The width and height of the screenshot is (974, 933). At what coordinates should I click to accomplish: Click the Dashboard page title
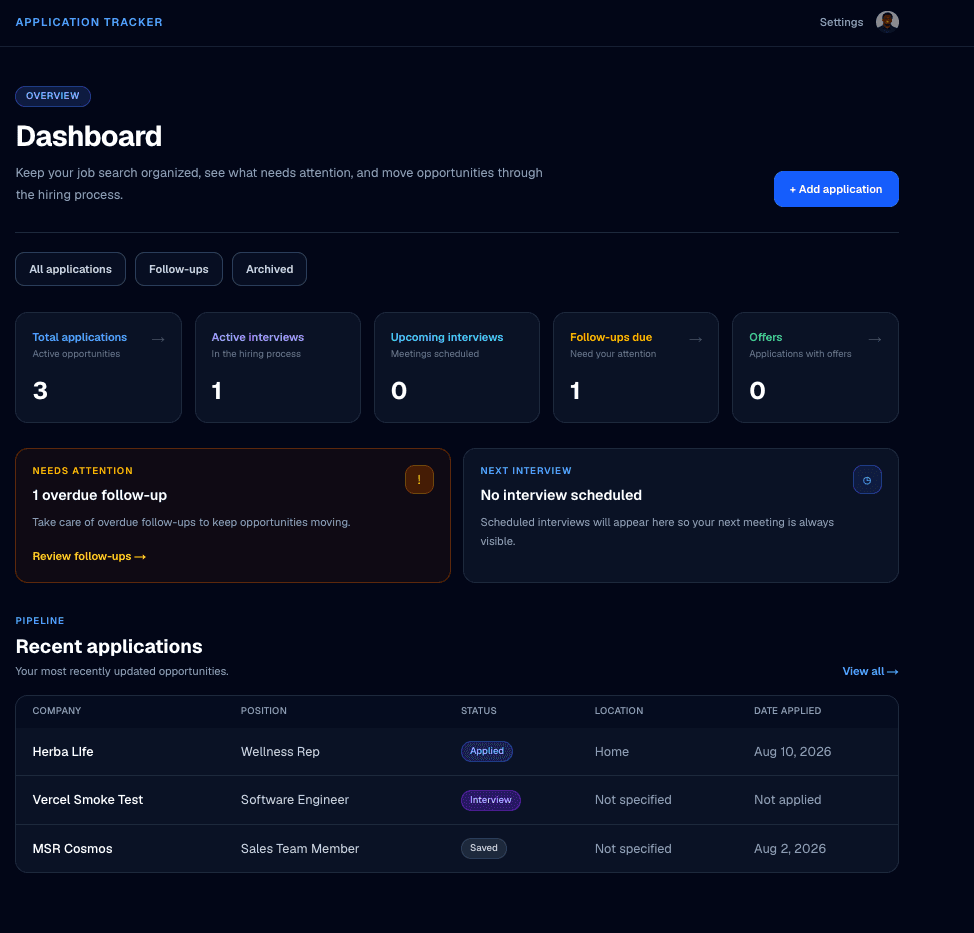(89, 136)
